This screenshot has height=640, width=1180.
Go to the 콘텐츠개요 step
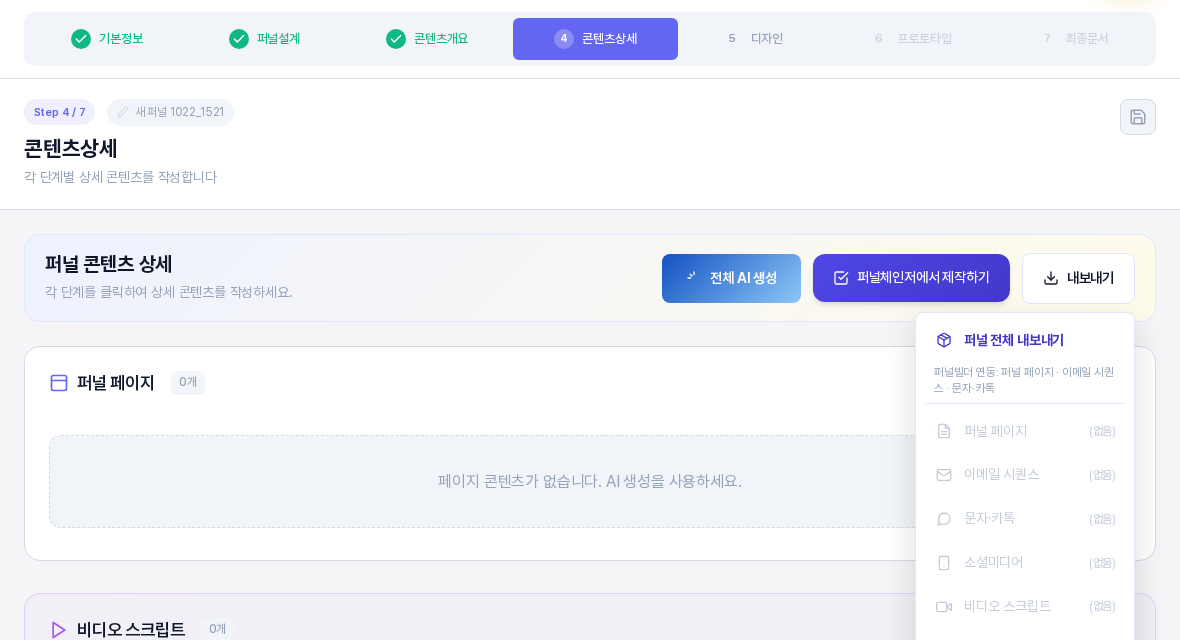(427, 38)
